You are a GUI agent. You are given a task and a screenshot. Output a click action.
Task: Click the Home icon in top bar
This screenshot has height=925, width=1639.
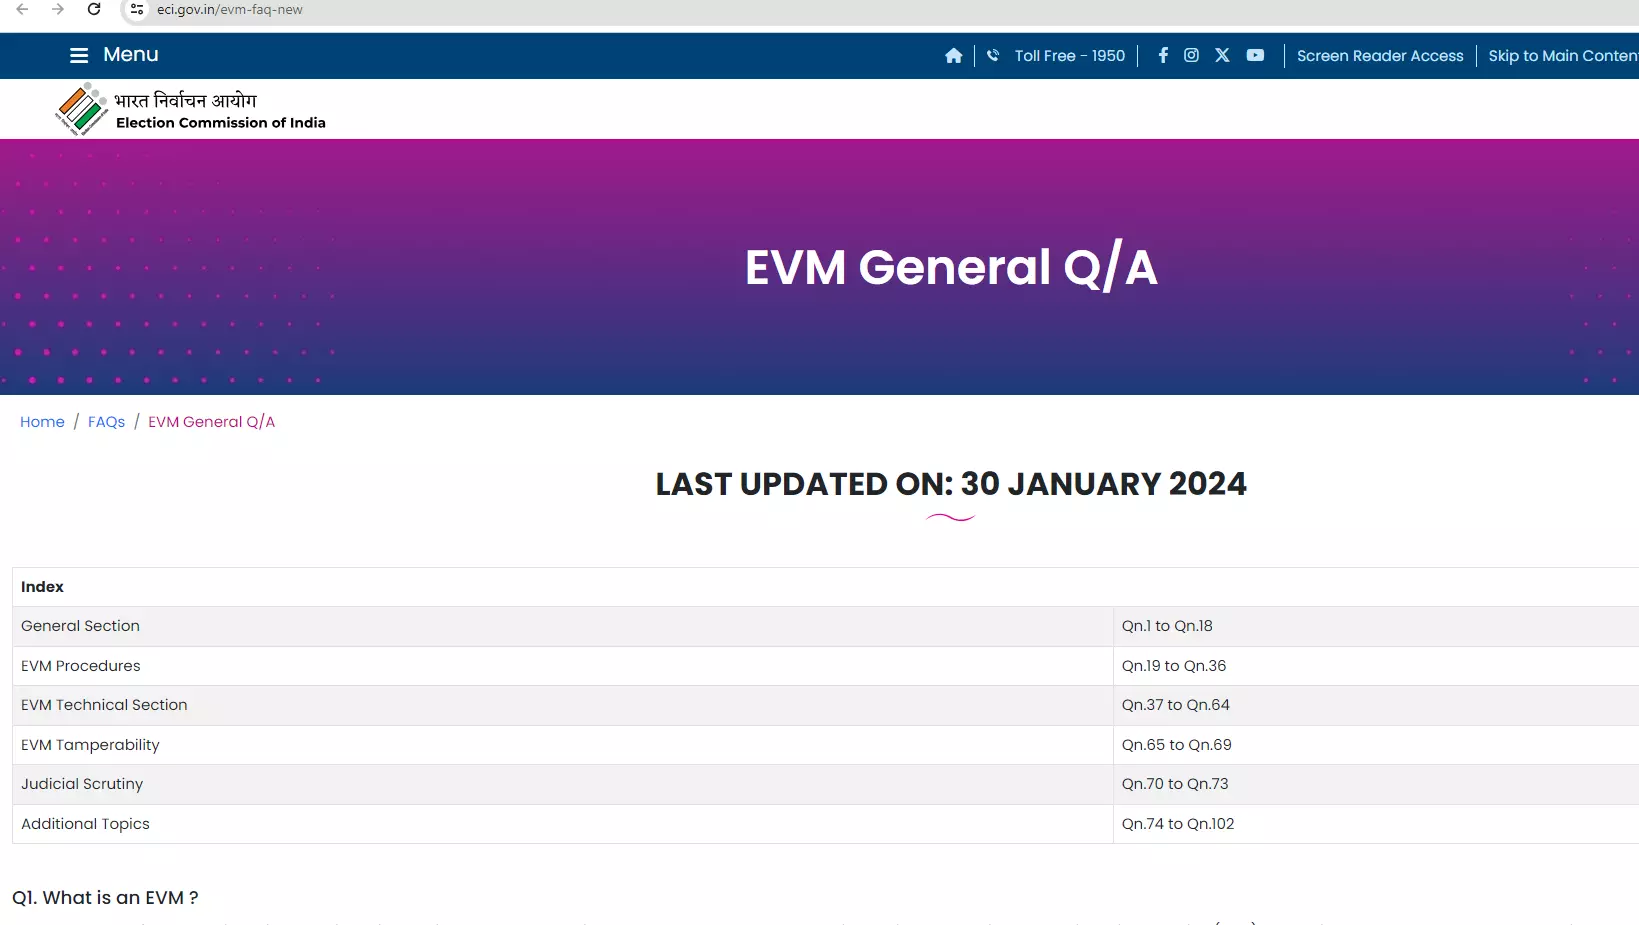(x=953, y=56)
